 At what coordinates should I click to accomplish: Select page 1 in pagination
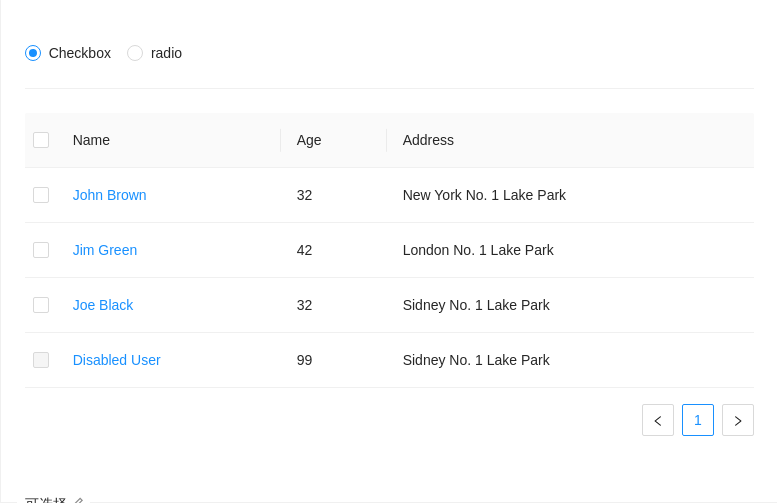pos(698,420)
